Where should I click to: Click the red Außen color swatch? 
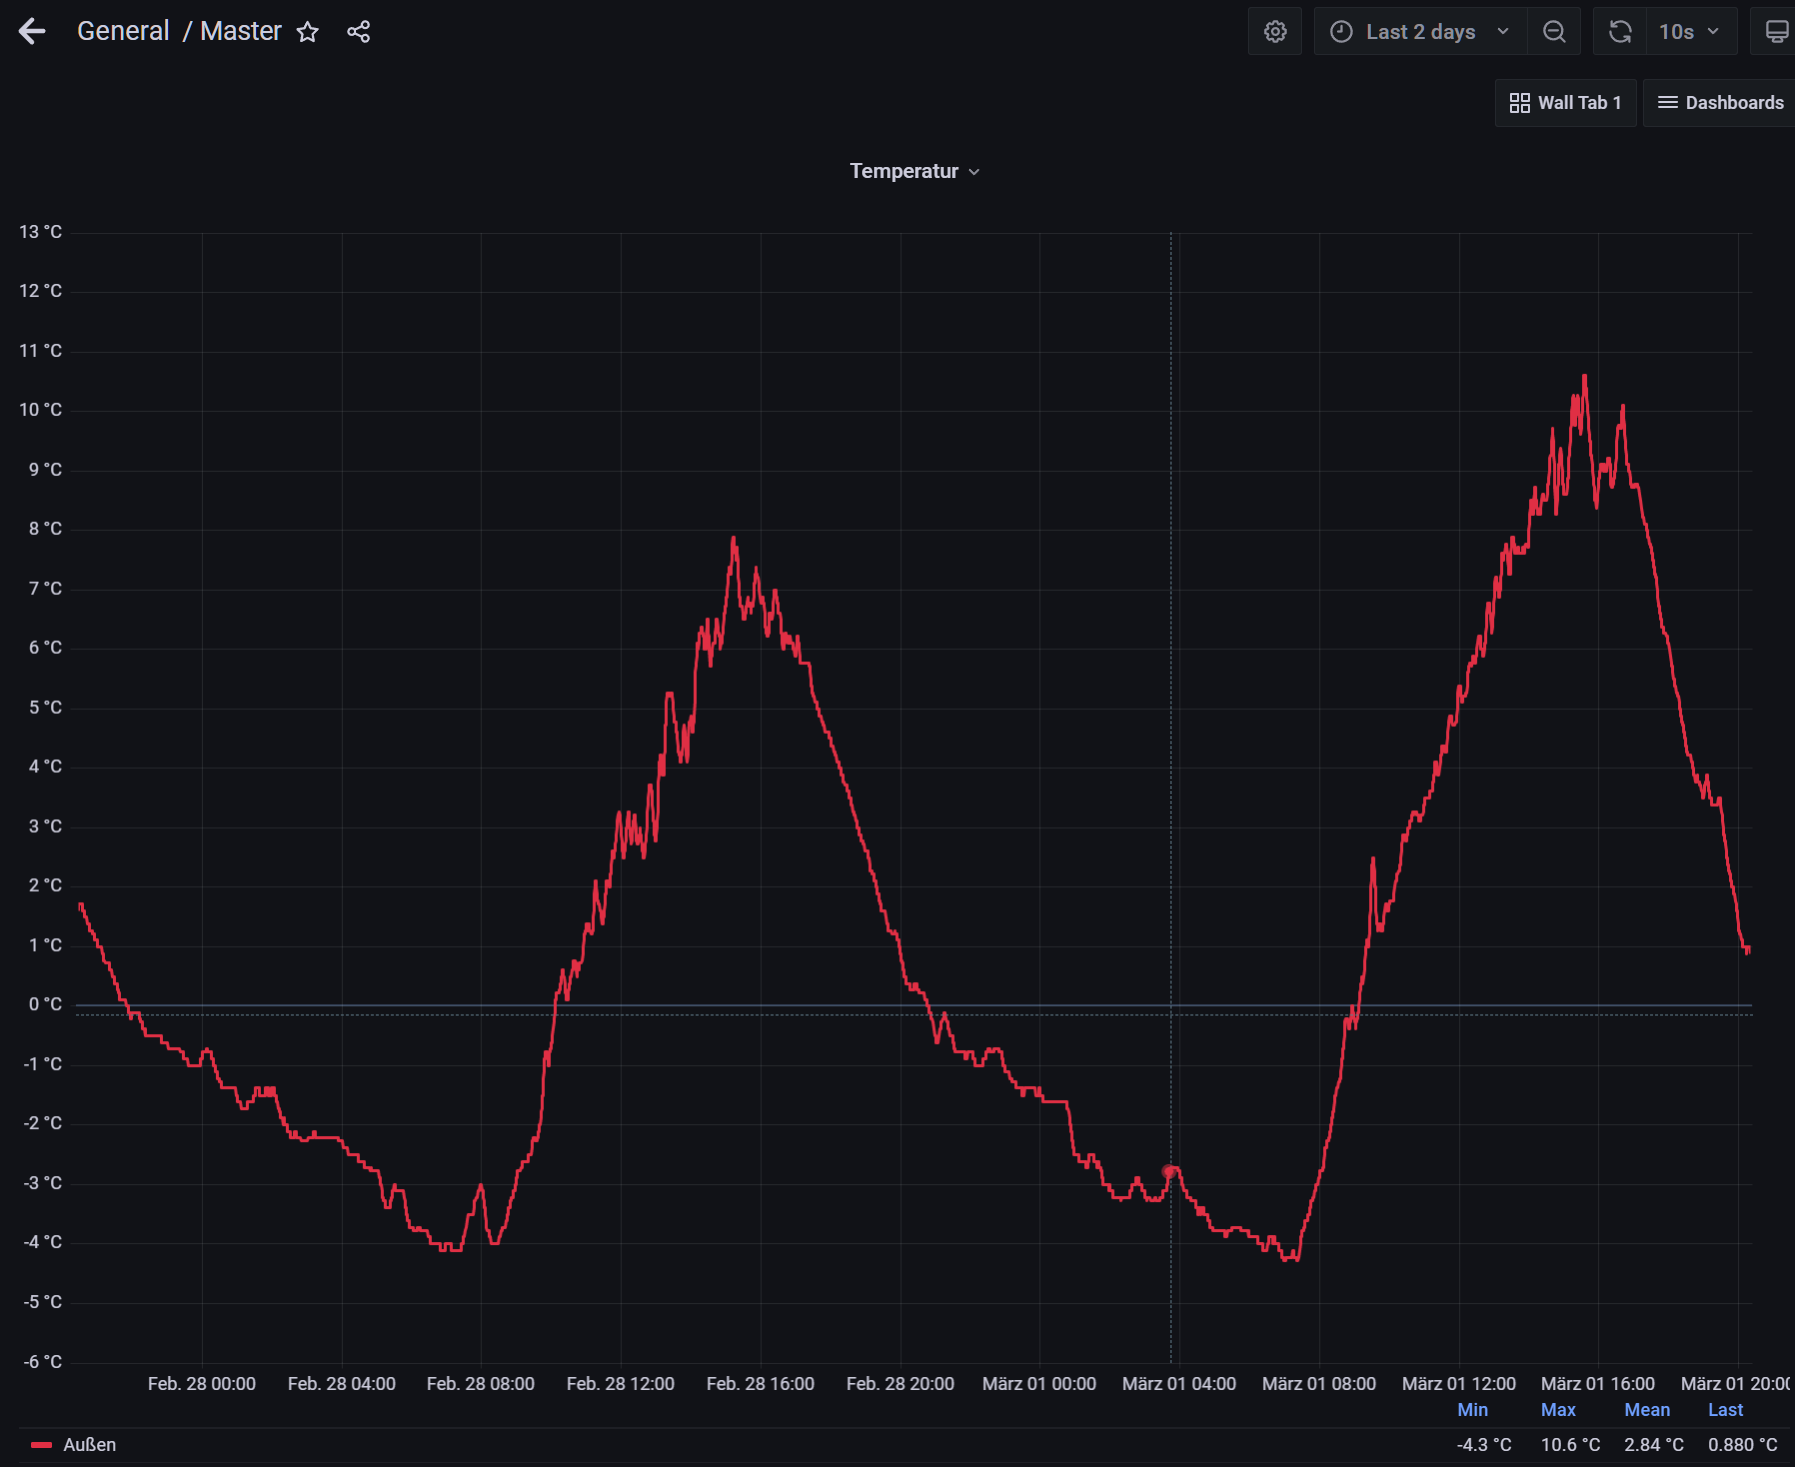(x=41, y=1445)
